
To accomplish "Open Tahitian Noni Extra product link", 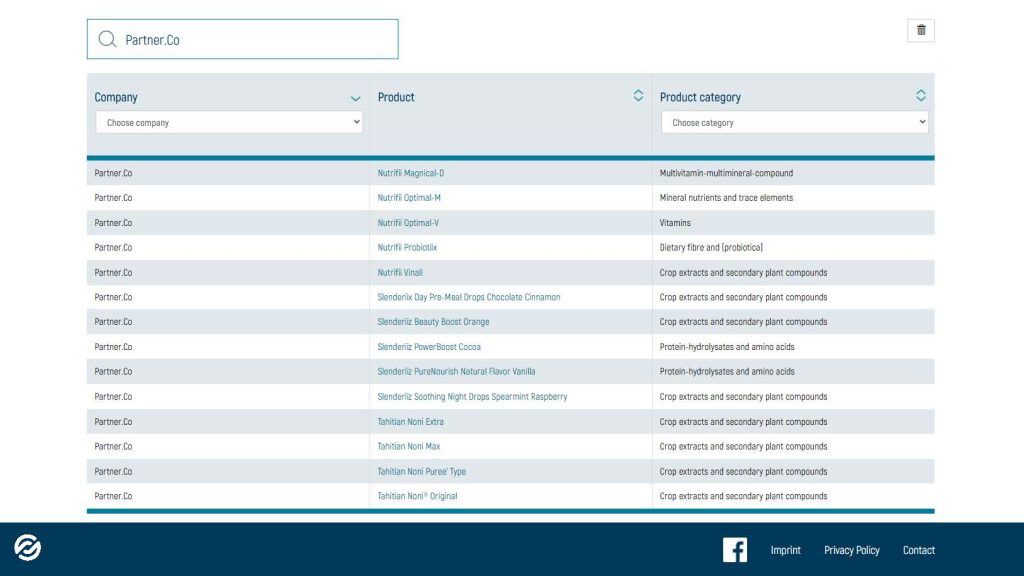I will 410,422.
